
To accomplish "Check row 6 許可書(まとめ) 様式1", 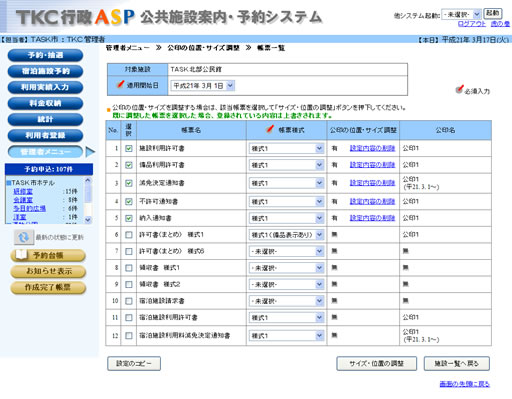I will (x=129, y=235).
